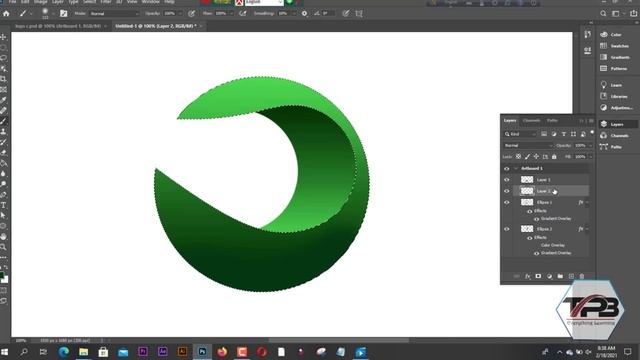Open the brush Mode dropdown in options bar
The image size is (640, 360).
click(x=114, y=13)
